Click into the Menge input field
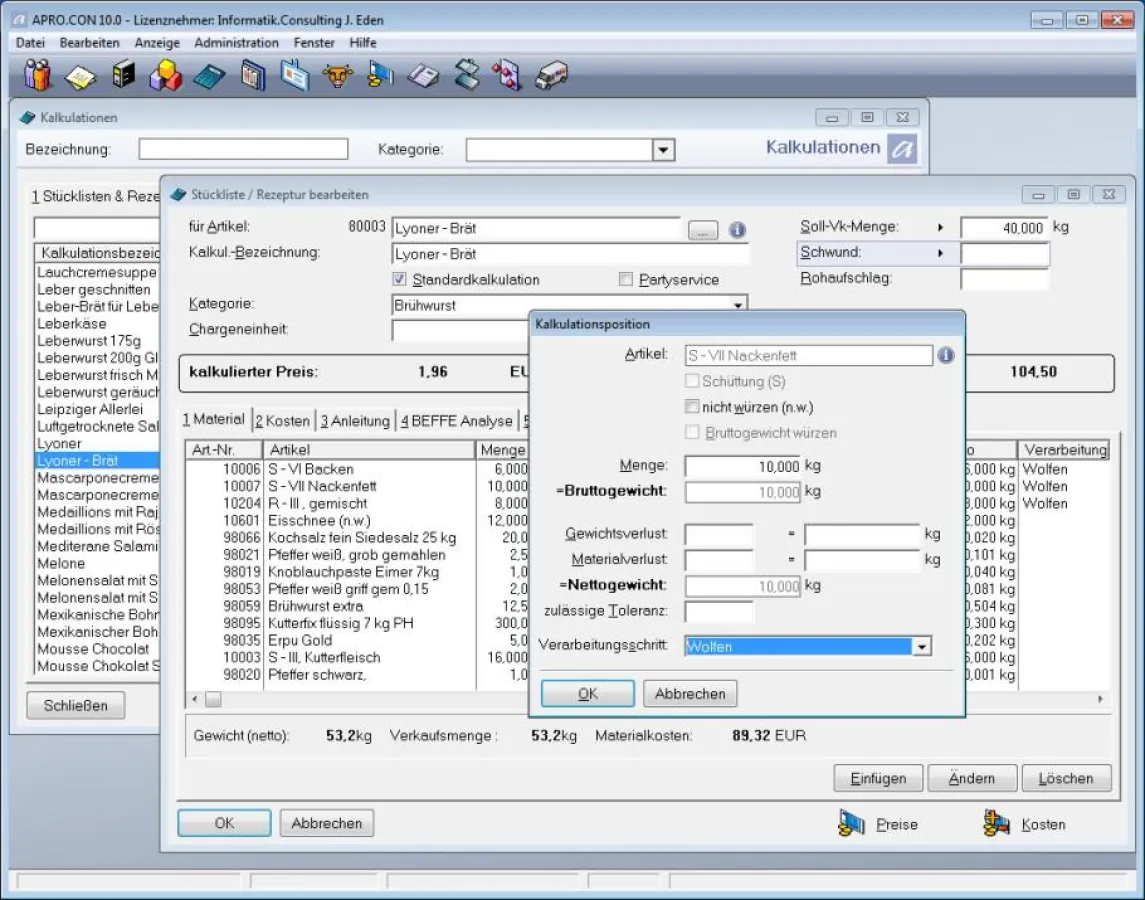The height and width of the screenshot is (900, 1145). pyautogui.click(x=744, y=466)
